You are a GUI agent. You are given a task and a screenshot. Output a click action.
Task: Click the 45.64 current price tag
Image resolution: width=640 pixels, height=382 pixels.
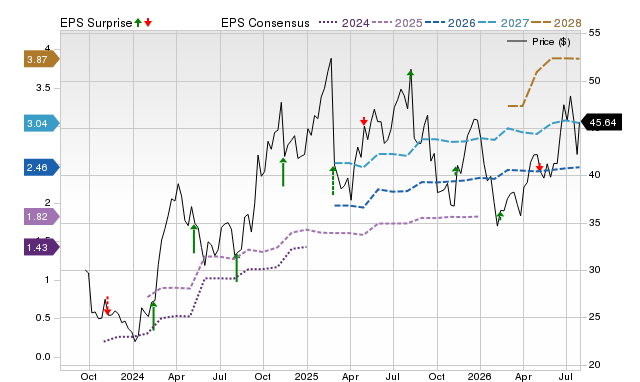click(602, 122)
